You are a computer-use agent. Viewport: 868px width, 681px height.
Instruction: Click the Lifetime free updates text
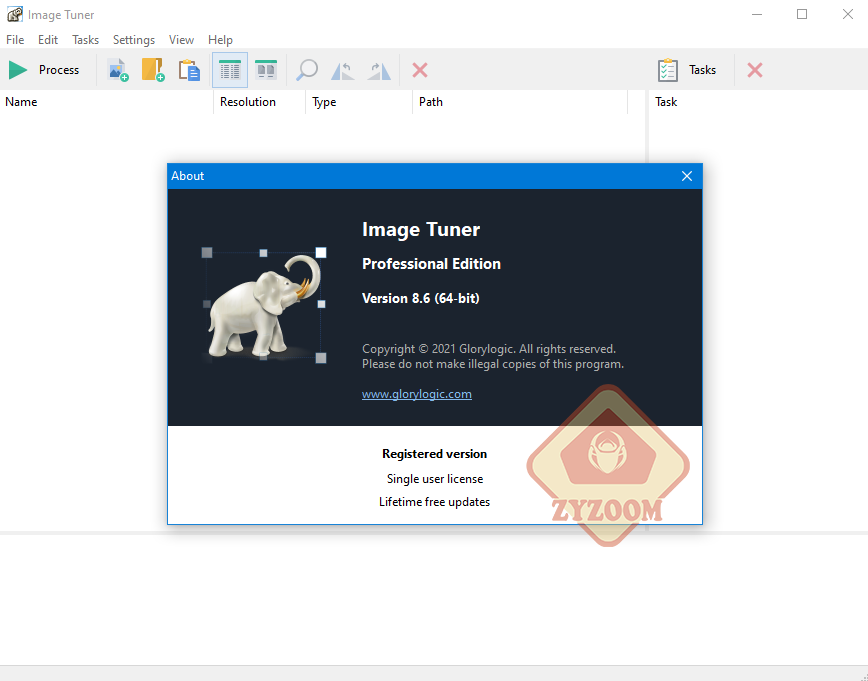435,502
